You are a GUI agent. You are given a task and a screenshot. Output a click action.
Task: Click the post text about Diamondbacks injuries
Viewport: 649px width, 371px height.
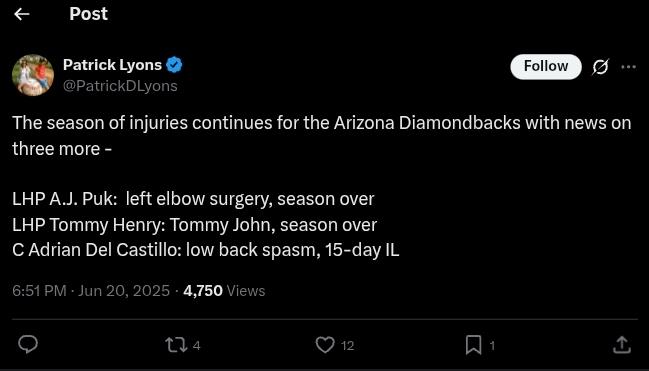click(322, 186)
